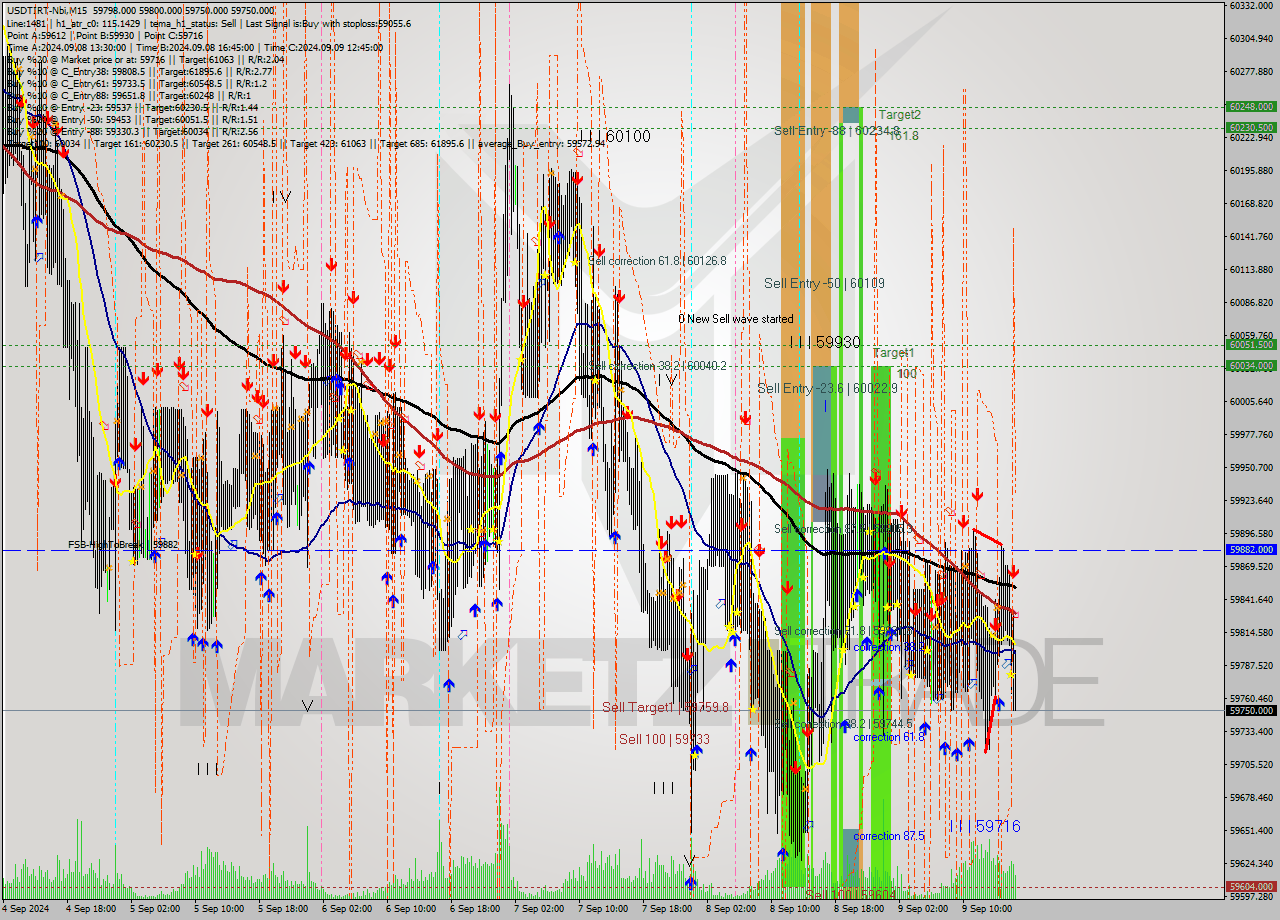Click the "Target2" green label
The width and height of the screenshot is (1280, 920).
(900, 113)
